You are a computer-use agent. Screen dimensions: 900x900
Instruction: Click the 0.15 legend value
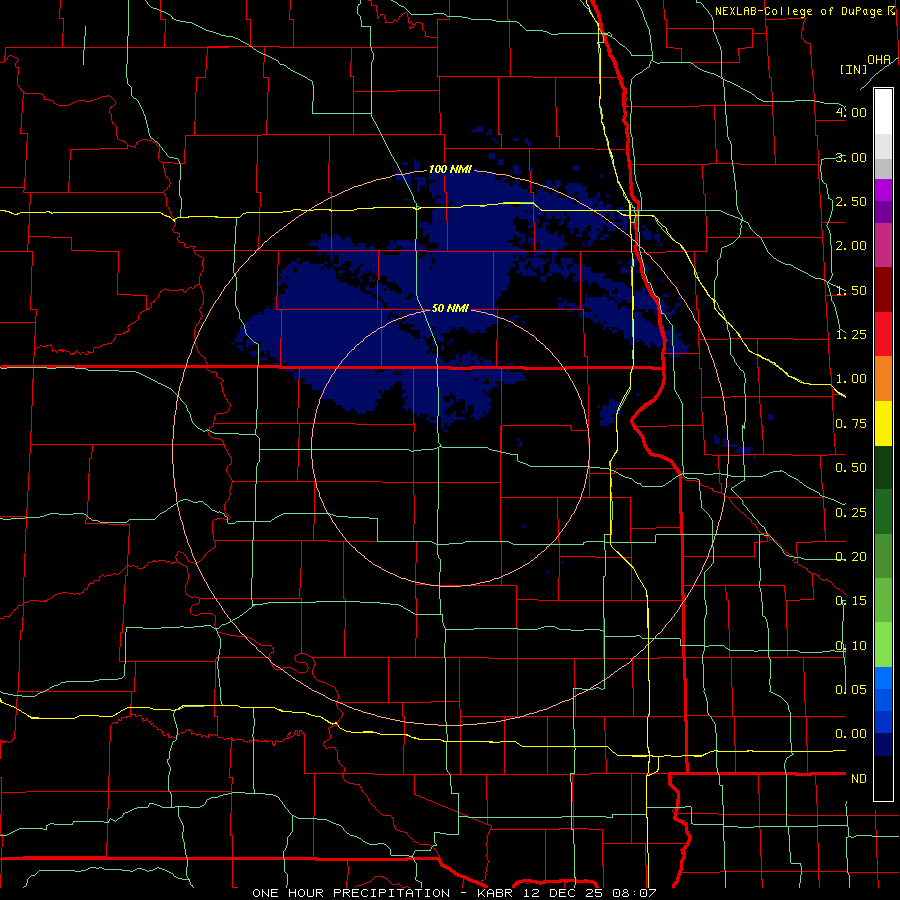click(x=851, y=601)
